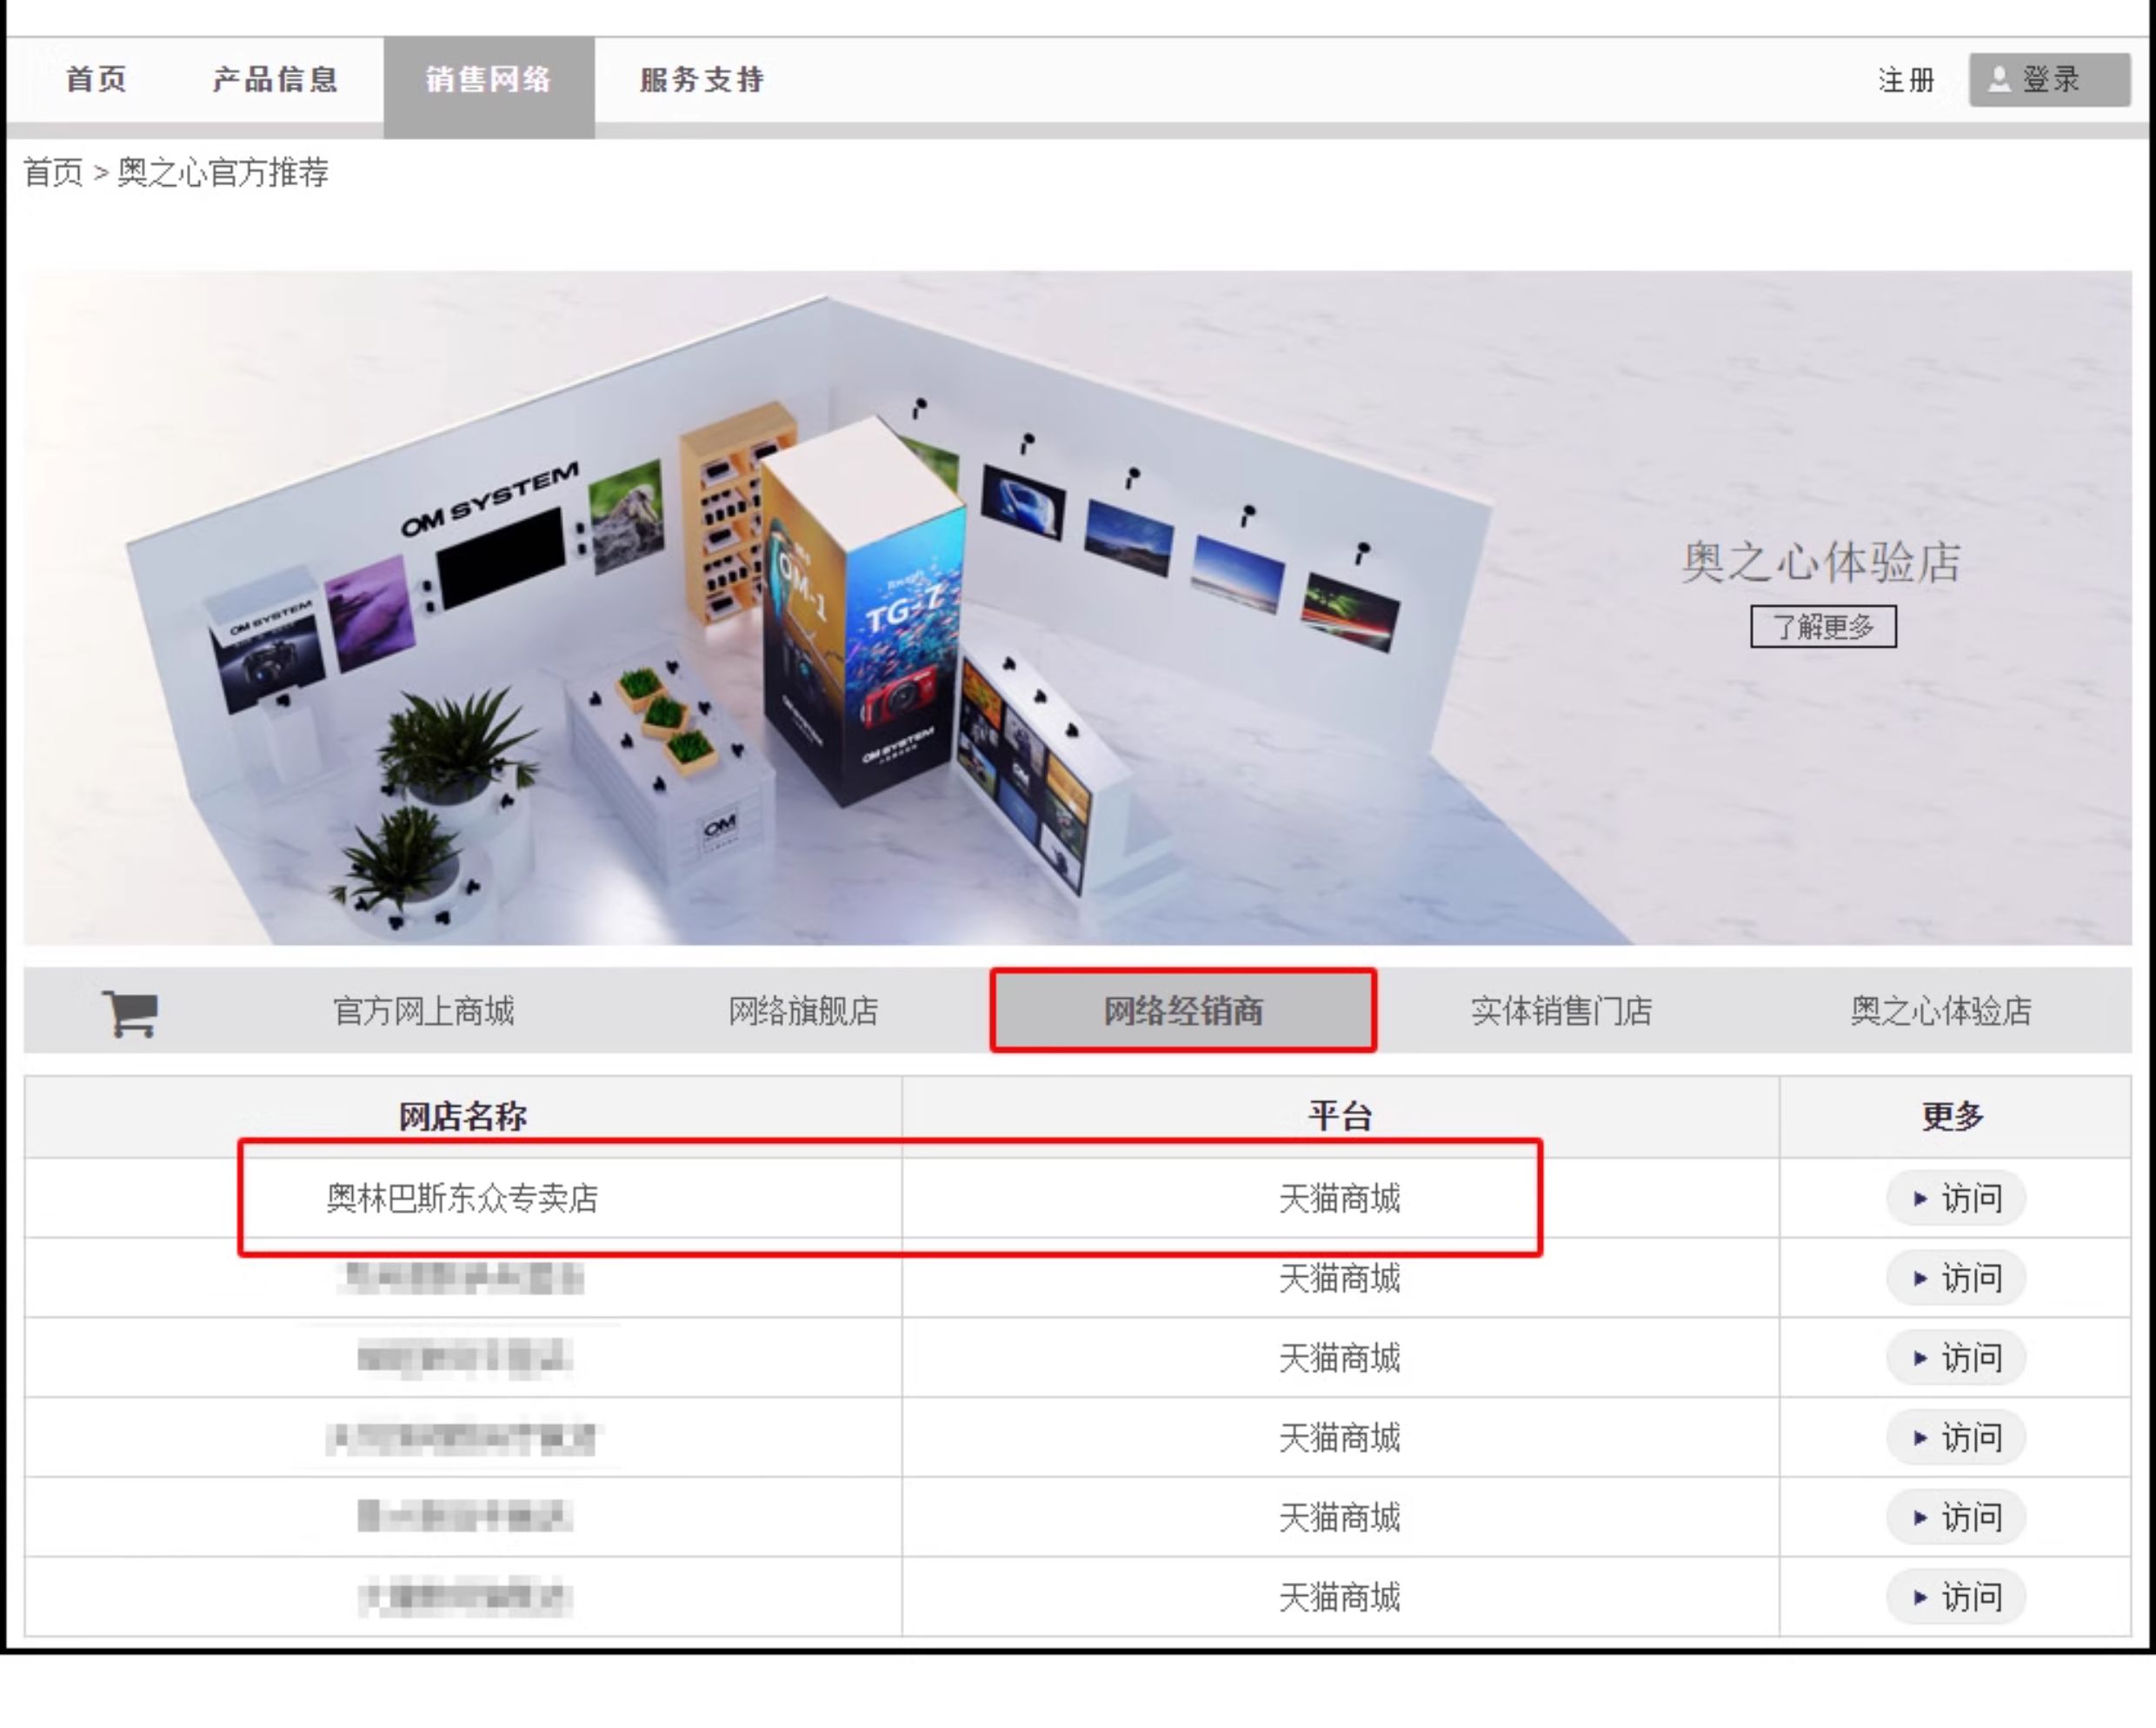The image size is (2156, 1728).
Task: Click the 网店名称 column header
Action: click(463, 1116)
